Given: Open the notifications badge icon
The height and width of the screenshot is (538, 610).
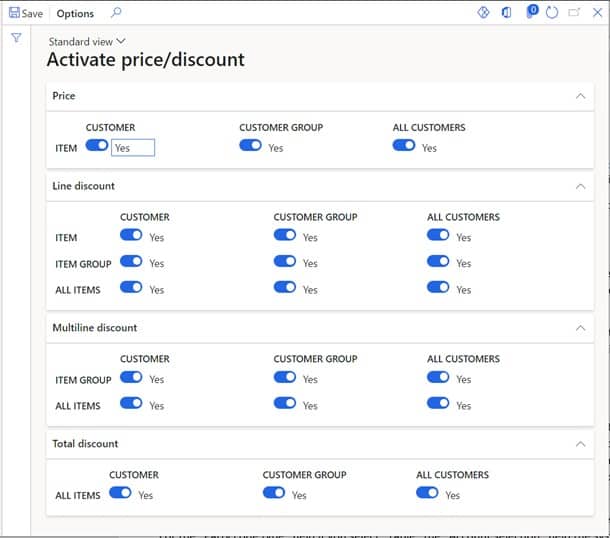Looking at the screenshot, I should point(531,12).
